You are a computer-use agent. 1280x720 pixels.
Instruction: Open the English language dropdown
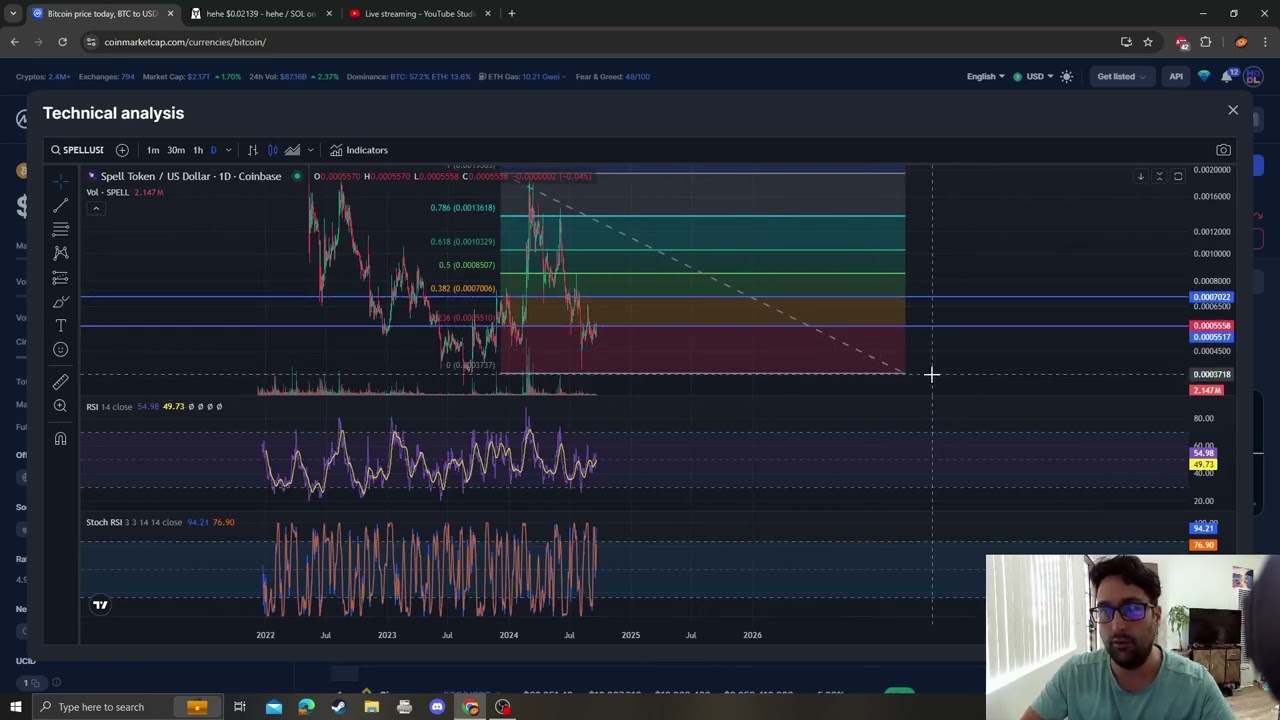pyautogui.click(x=985, y=76)
